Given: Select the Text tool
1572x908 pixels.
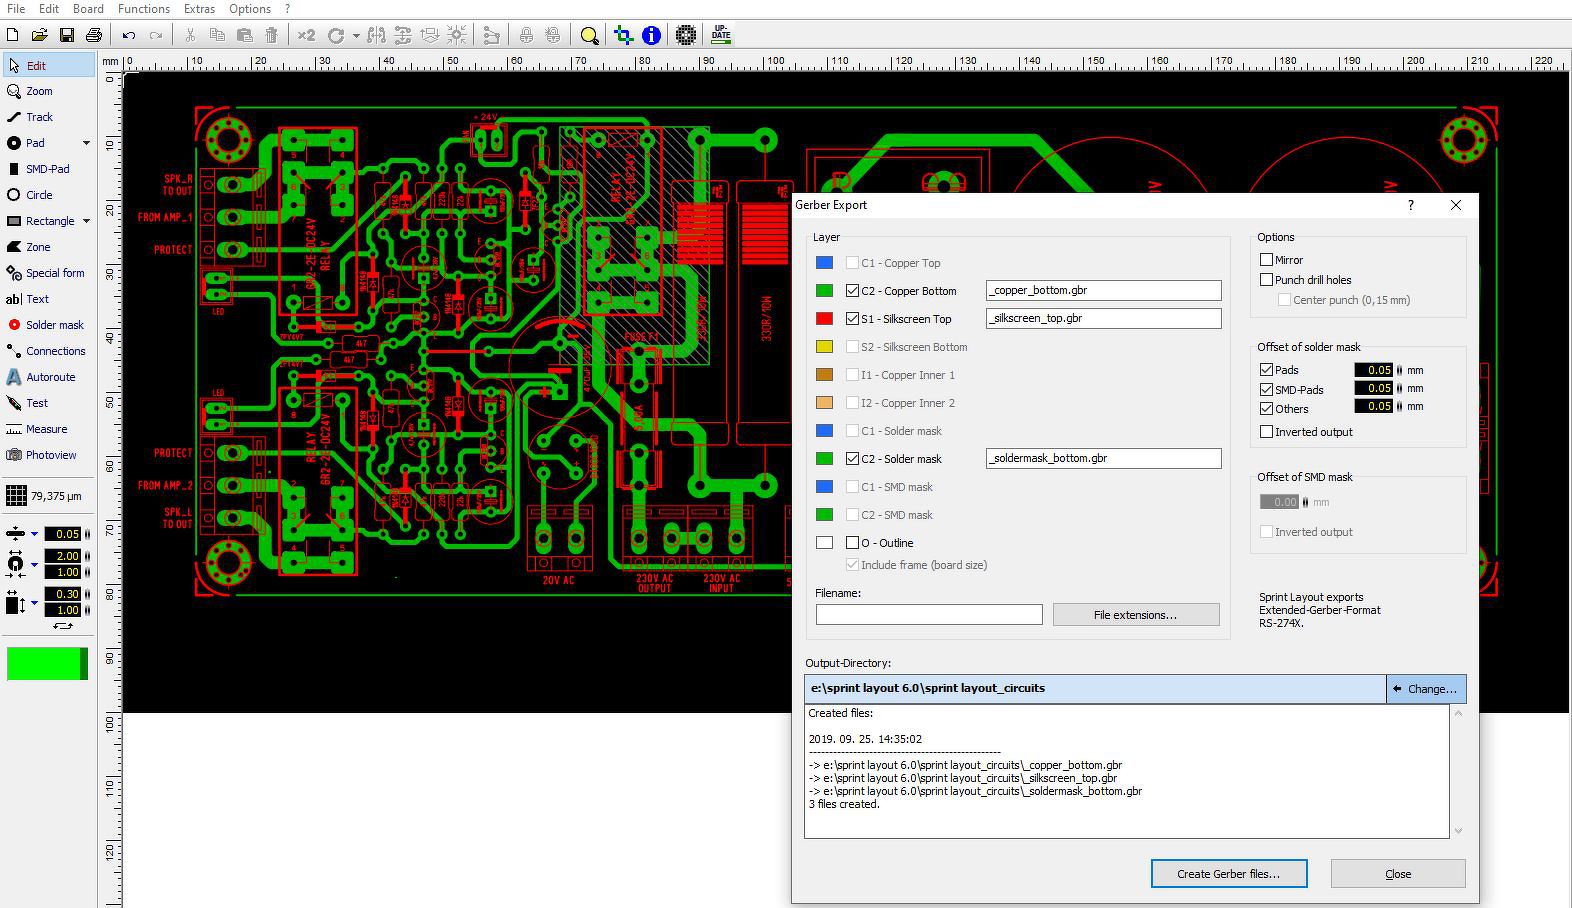Looking at the screenshot, I should tap(48, 299).
